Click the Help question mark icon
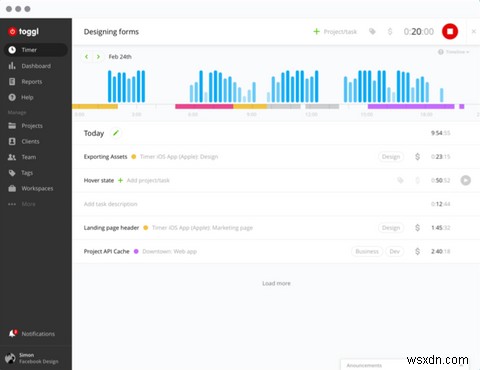Image resolution: width=480 pixels, height=370 pixels. (x=12, y=97)
